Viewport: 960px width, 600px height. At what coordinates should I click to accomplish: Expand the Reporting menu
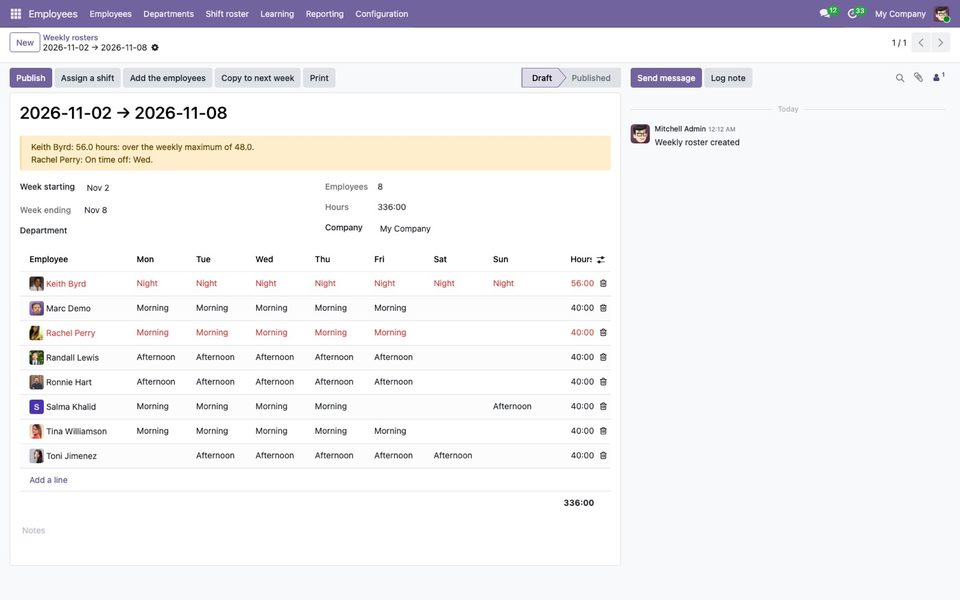324,13
